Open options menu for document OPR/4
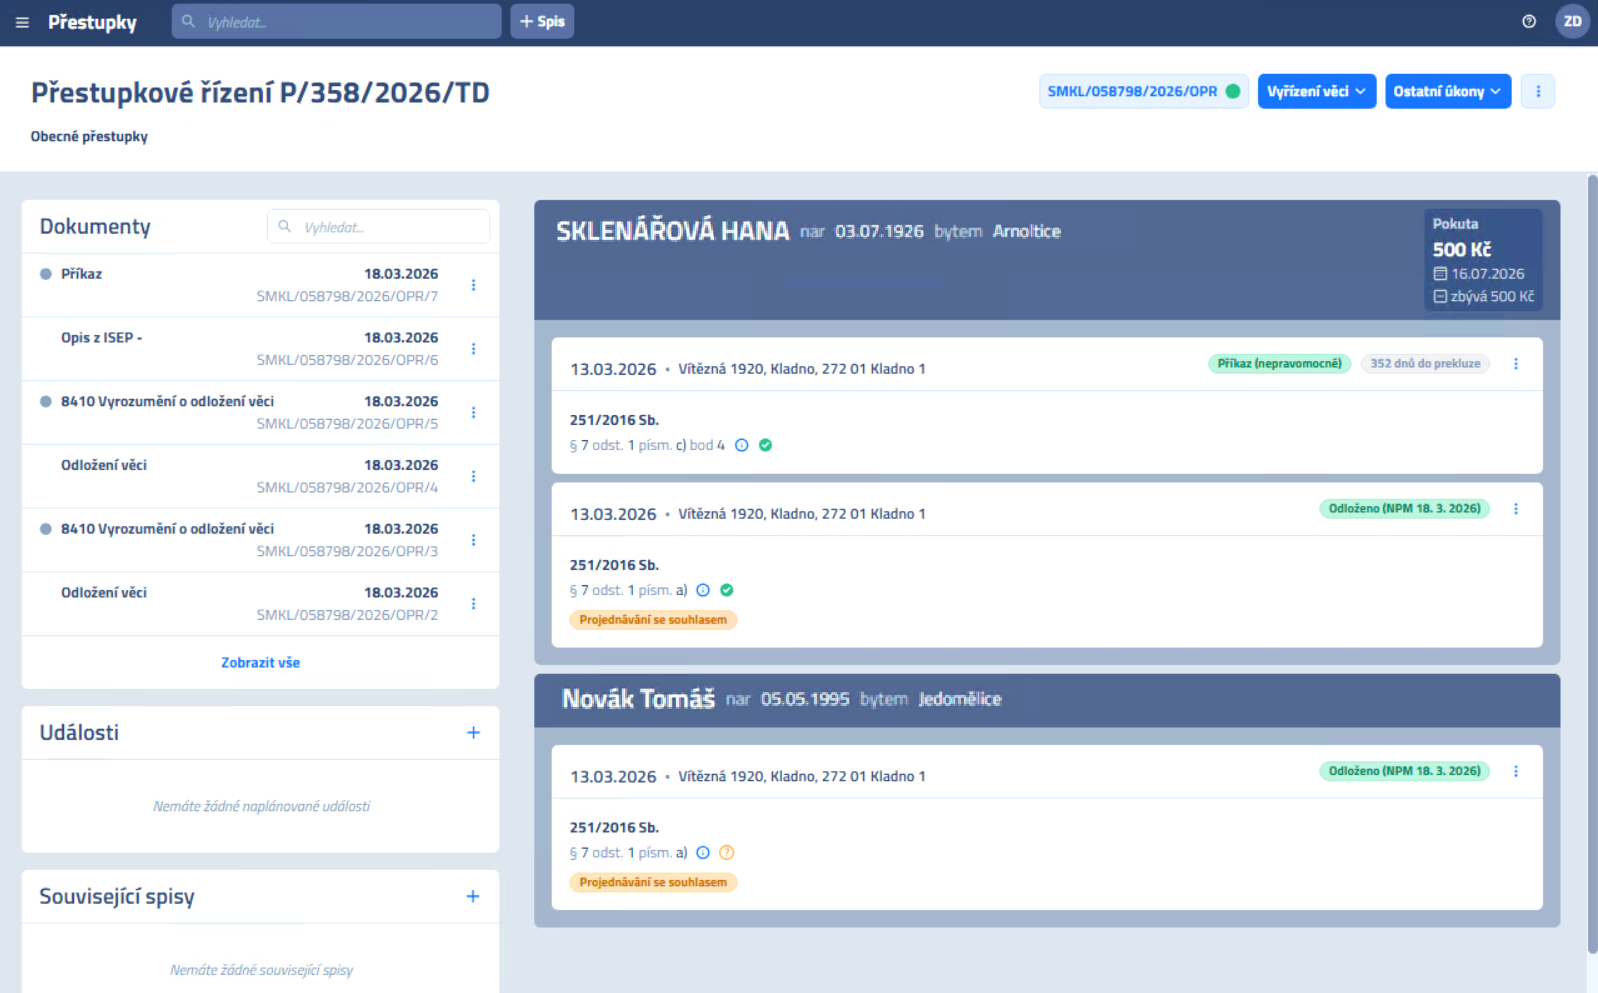 (473, 477)
